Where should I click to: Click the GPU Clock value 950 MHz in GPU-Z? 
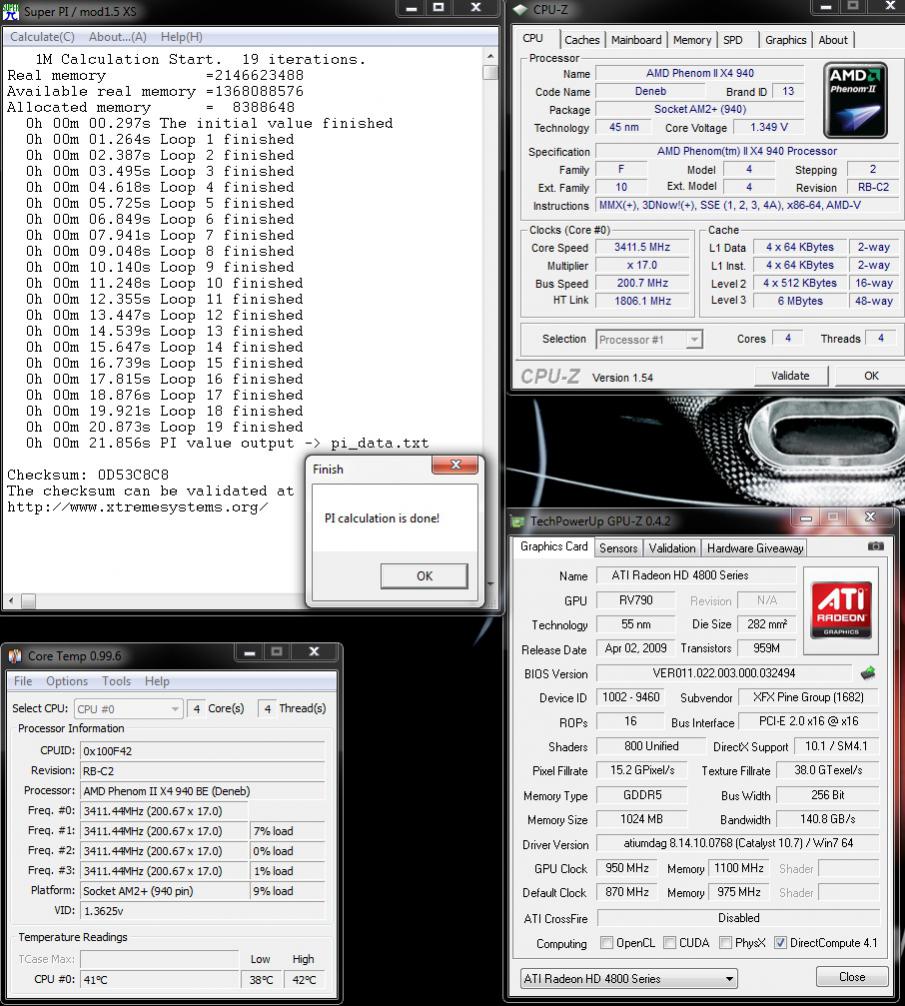[x=627, y=868]
